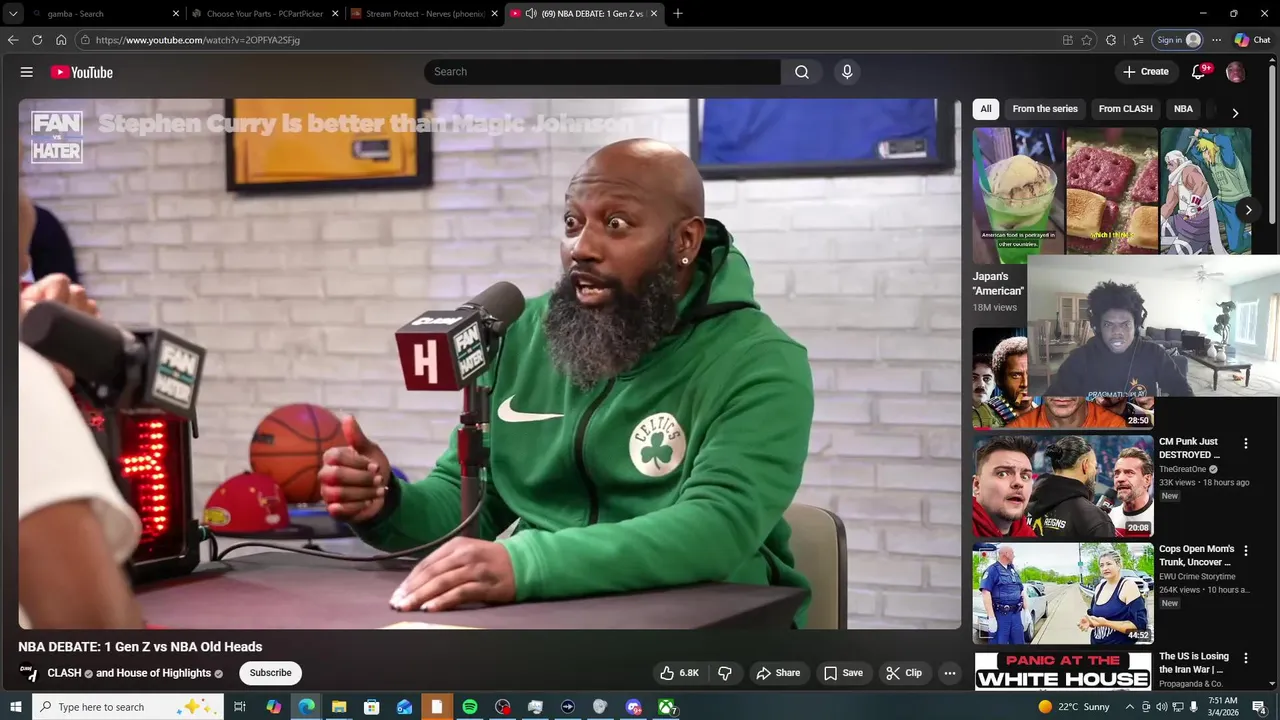The width and height of the screenshot is (1280, 720).
Task: Open the YouTube hamburger guide menu
Action: [x=27, y=72]
